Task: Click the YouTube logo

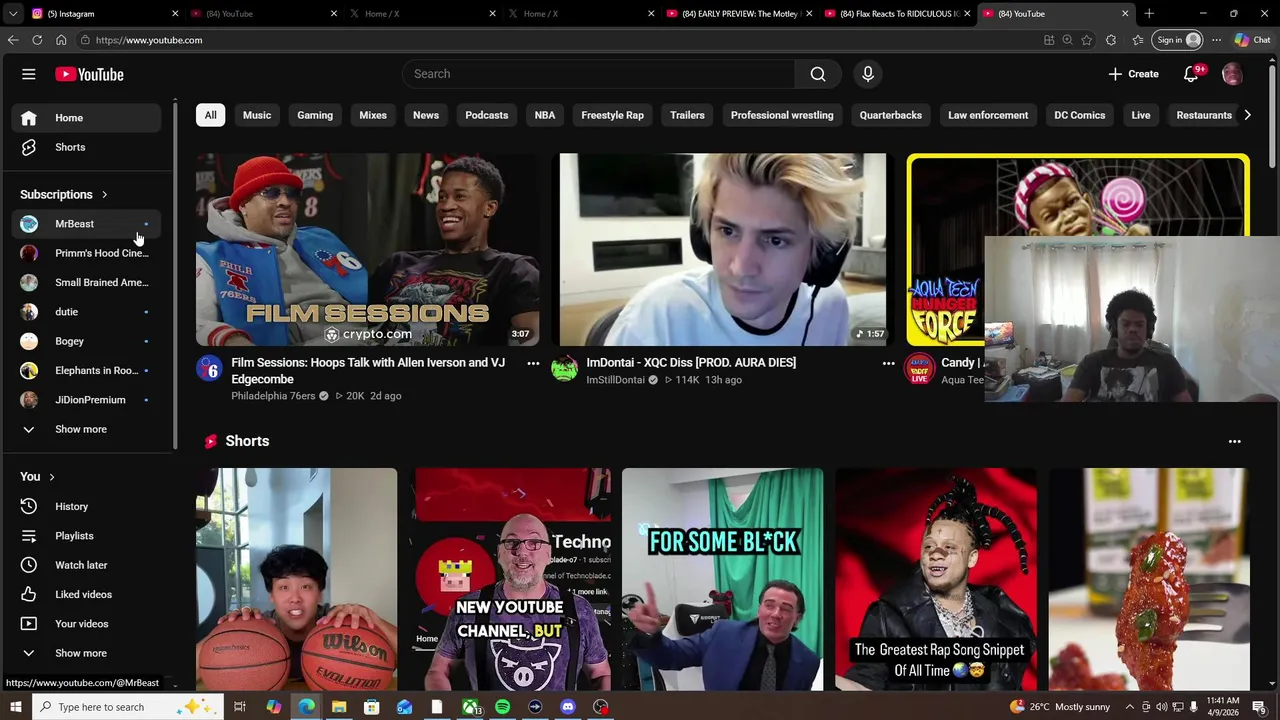Action: click(89, 74)
